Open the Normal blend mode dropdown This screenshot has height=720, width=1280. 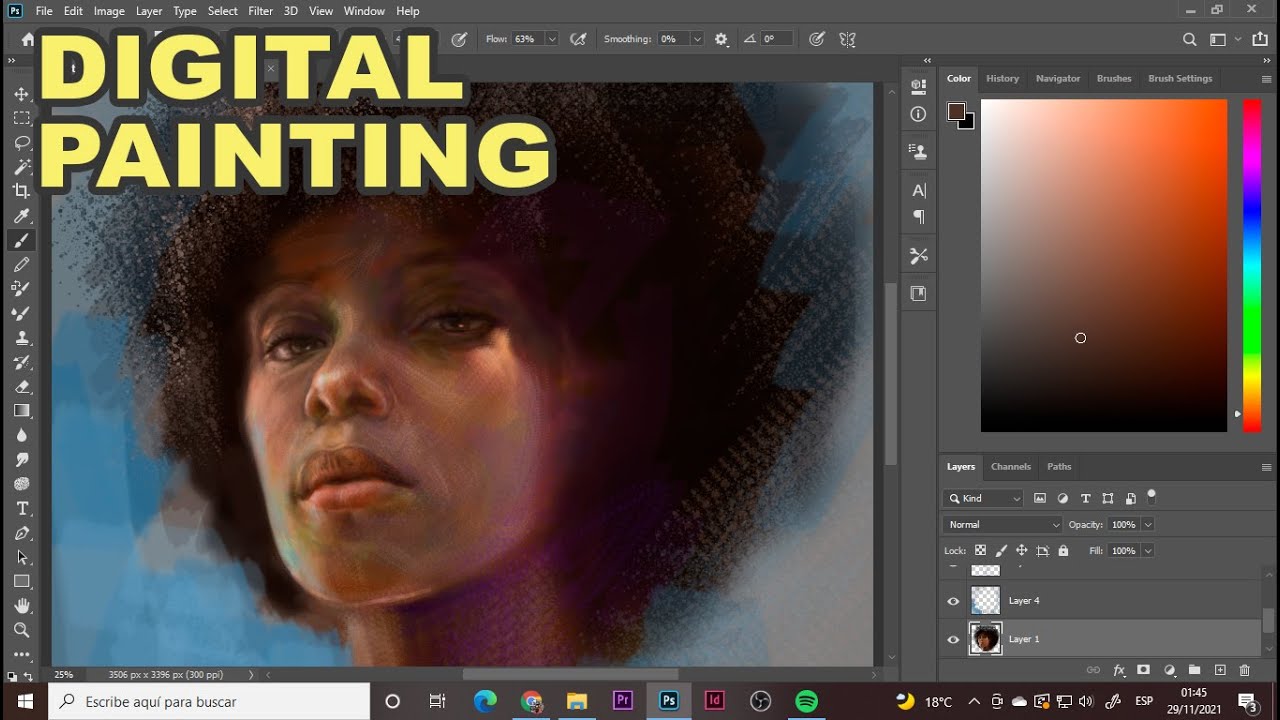click(1003, 524)
